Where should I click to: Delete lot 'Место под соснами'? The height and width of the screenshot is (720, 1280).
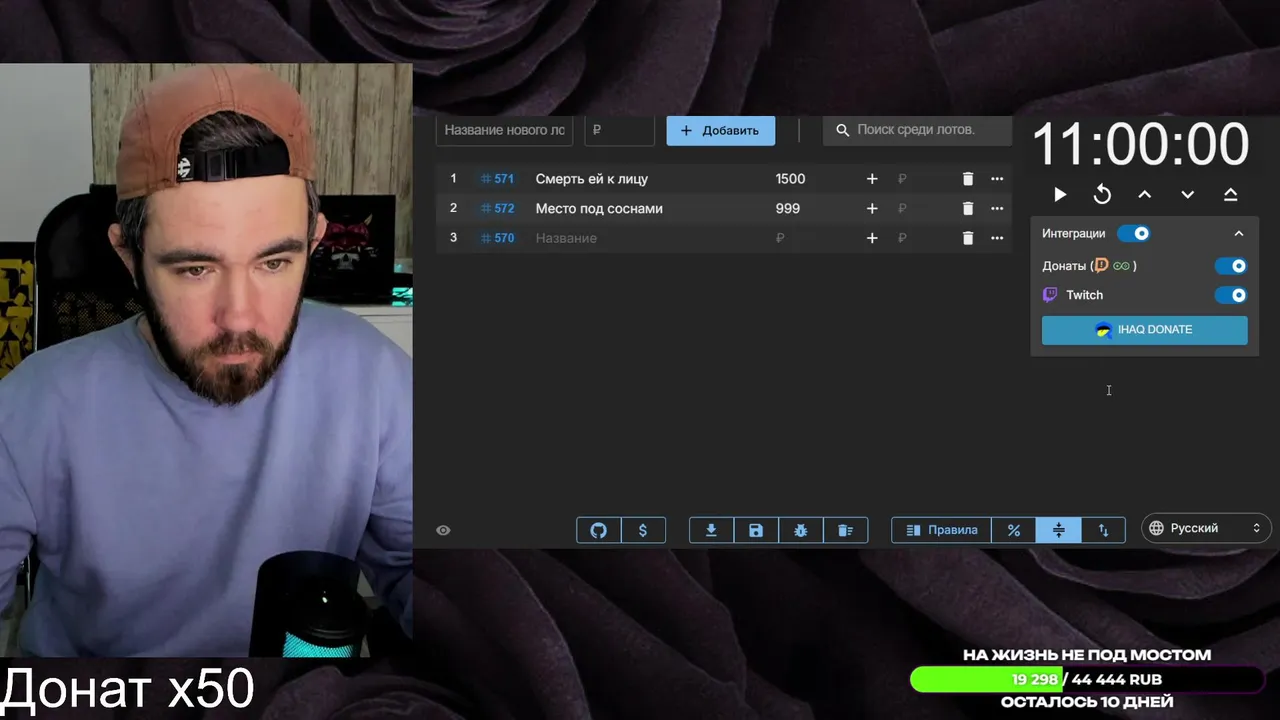(x=967, y=209)
